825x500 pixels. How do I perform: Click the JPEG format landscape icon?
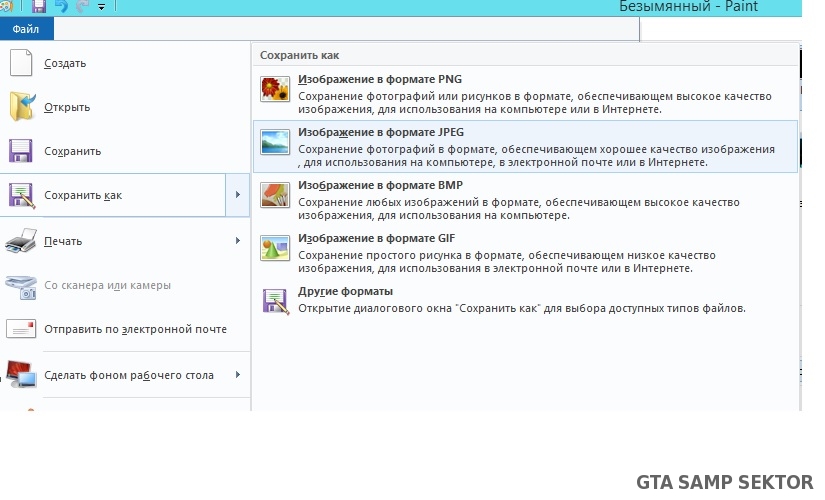pos(275,142)
